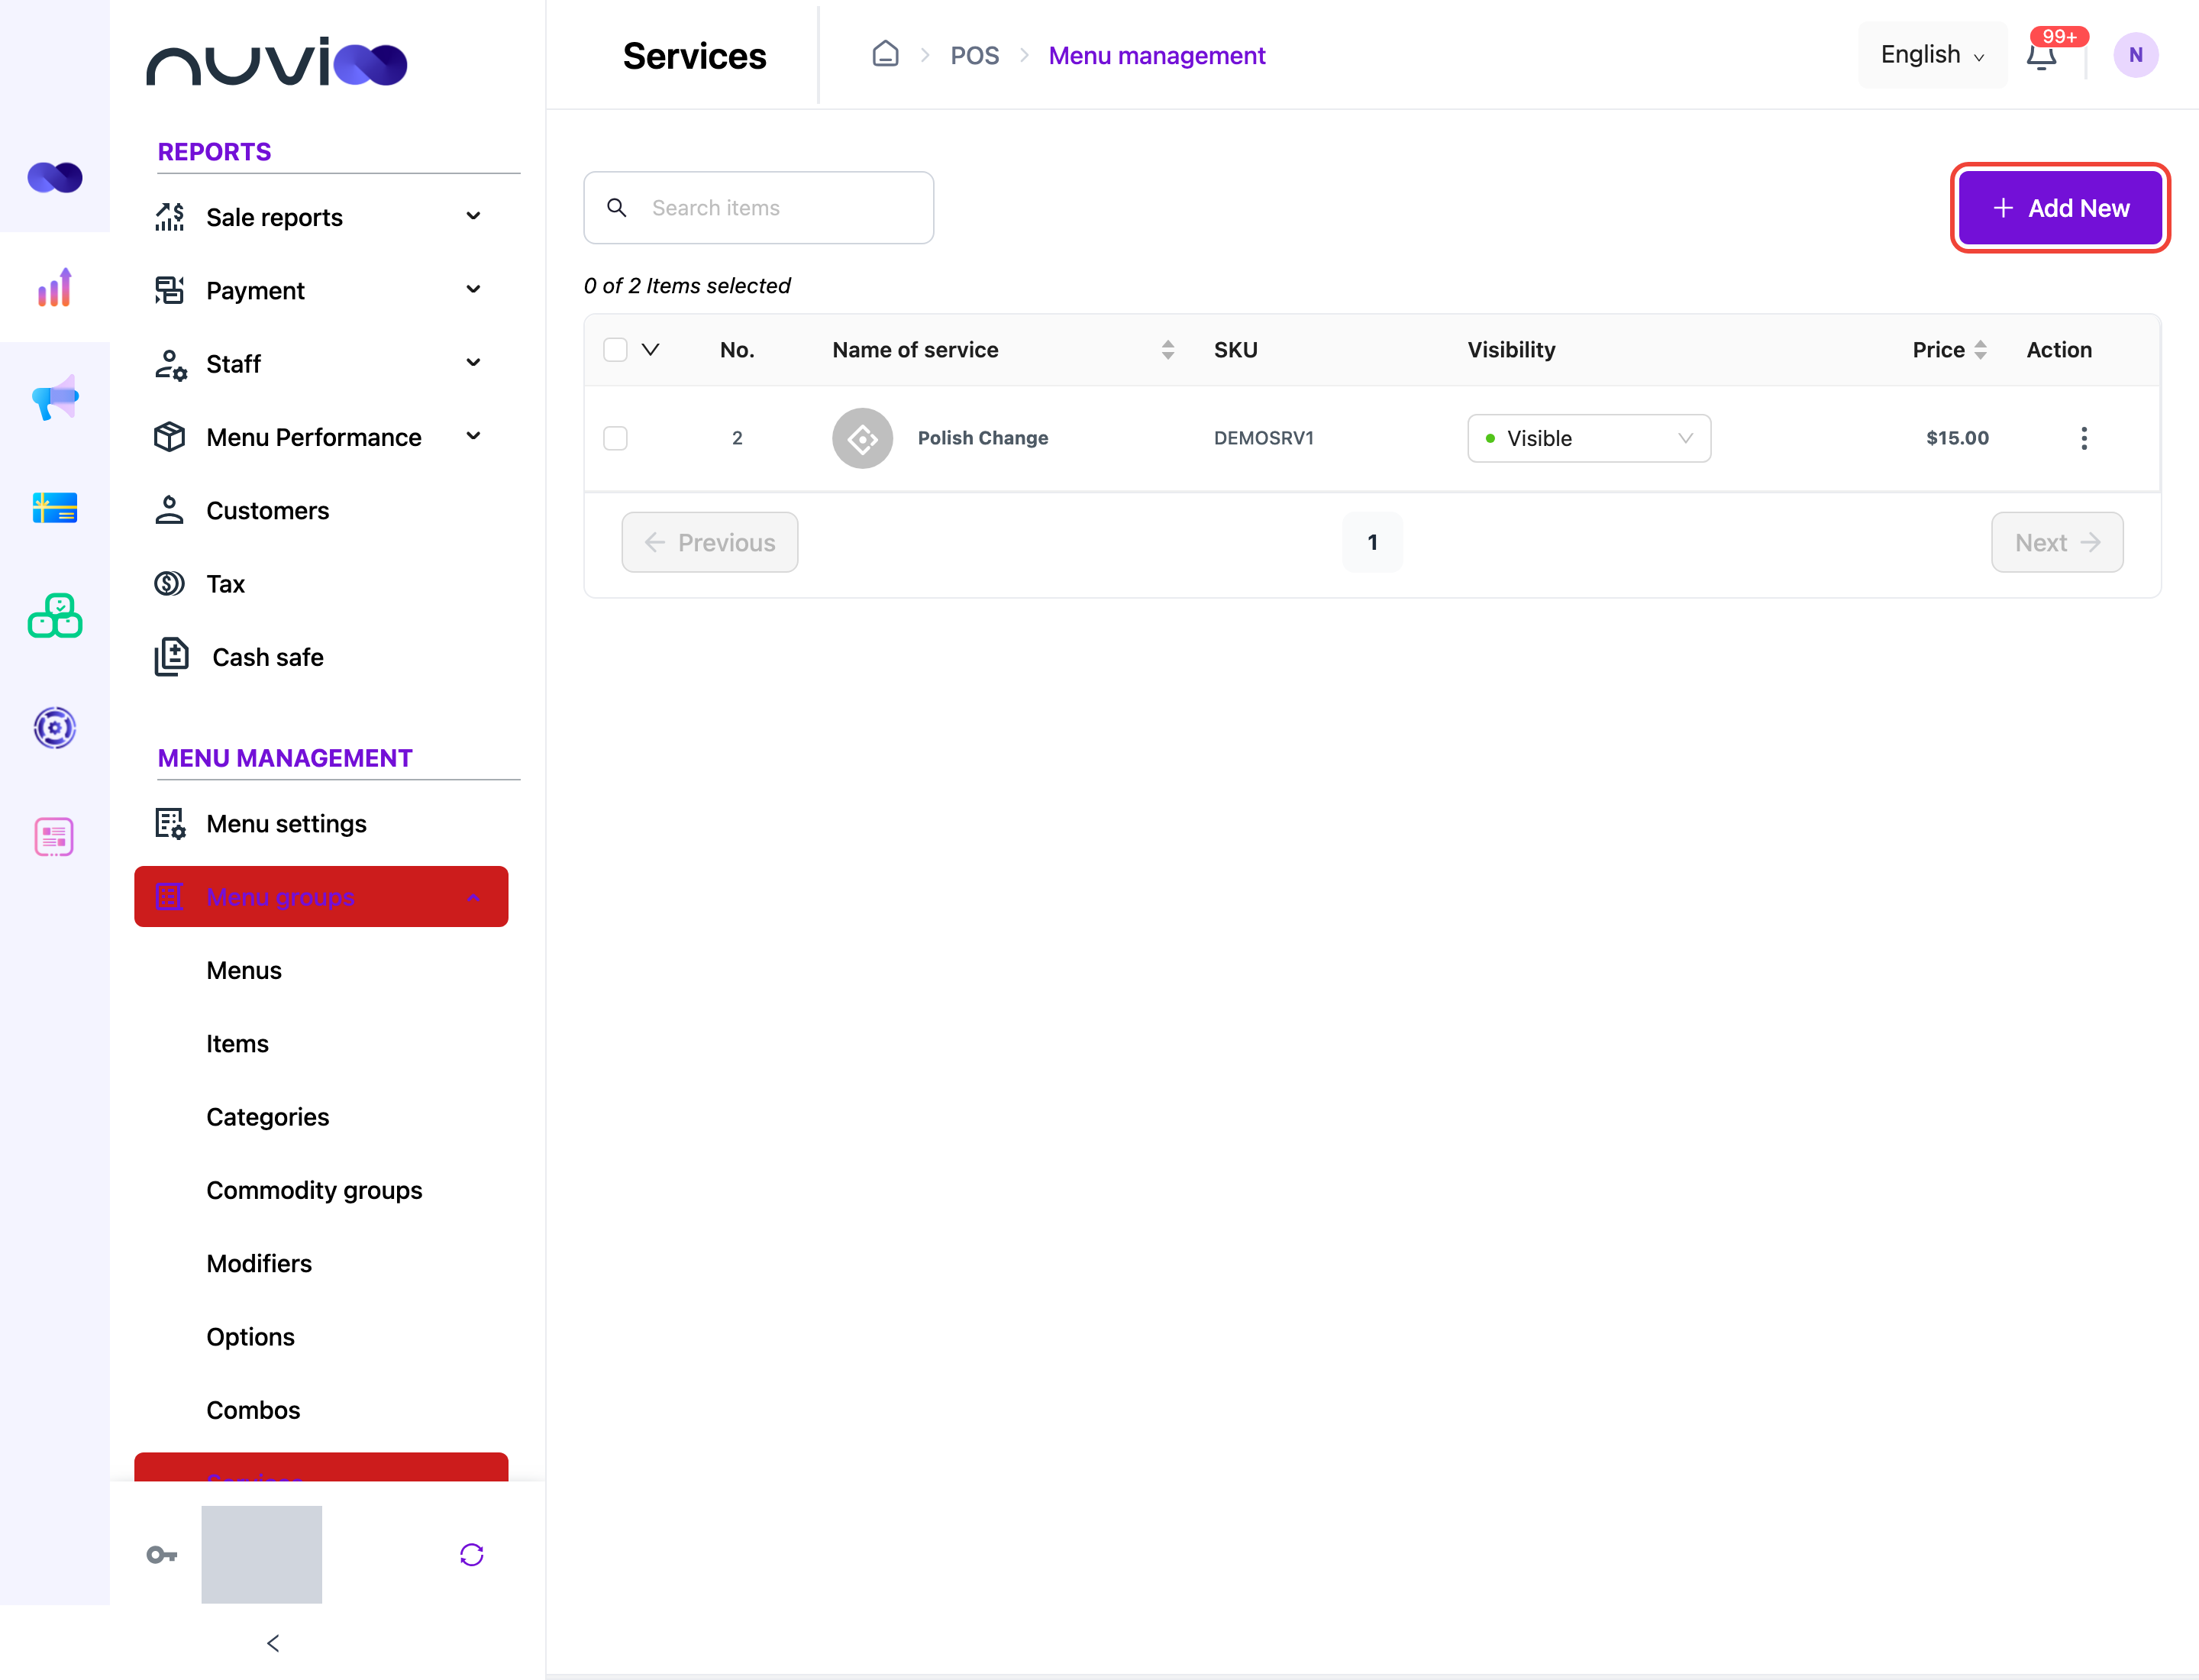Open the Modifiers submenu item
Viewport: 2199px width, 1680px height.
click(x=259, y=1263)
